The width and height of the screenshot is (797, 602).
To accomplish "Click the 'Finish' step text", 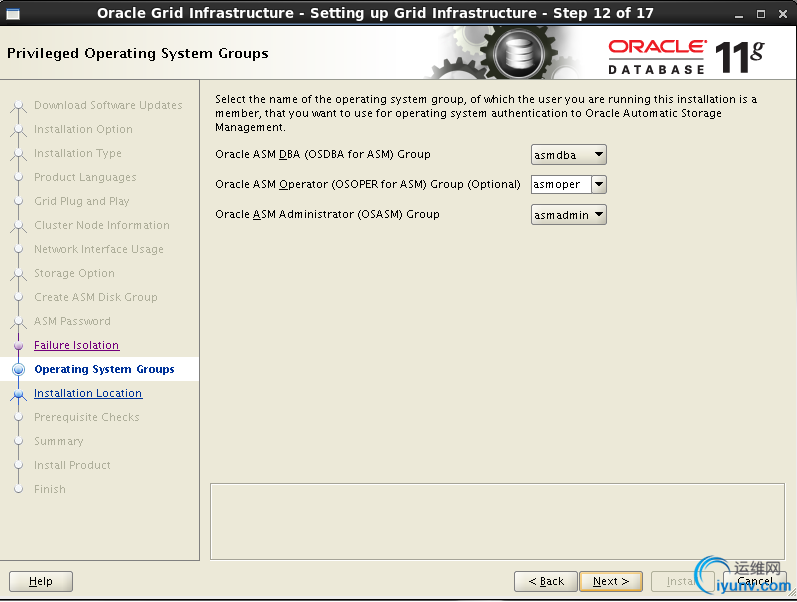I will click(x=50, y=489).
